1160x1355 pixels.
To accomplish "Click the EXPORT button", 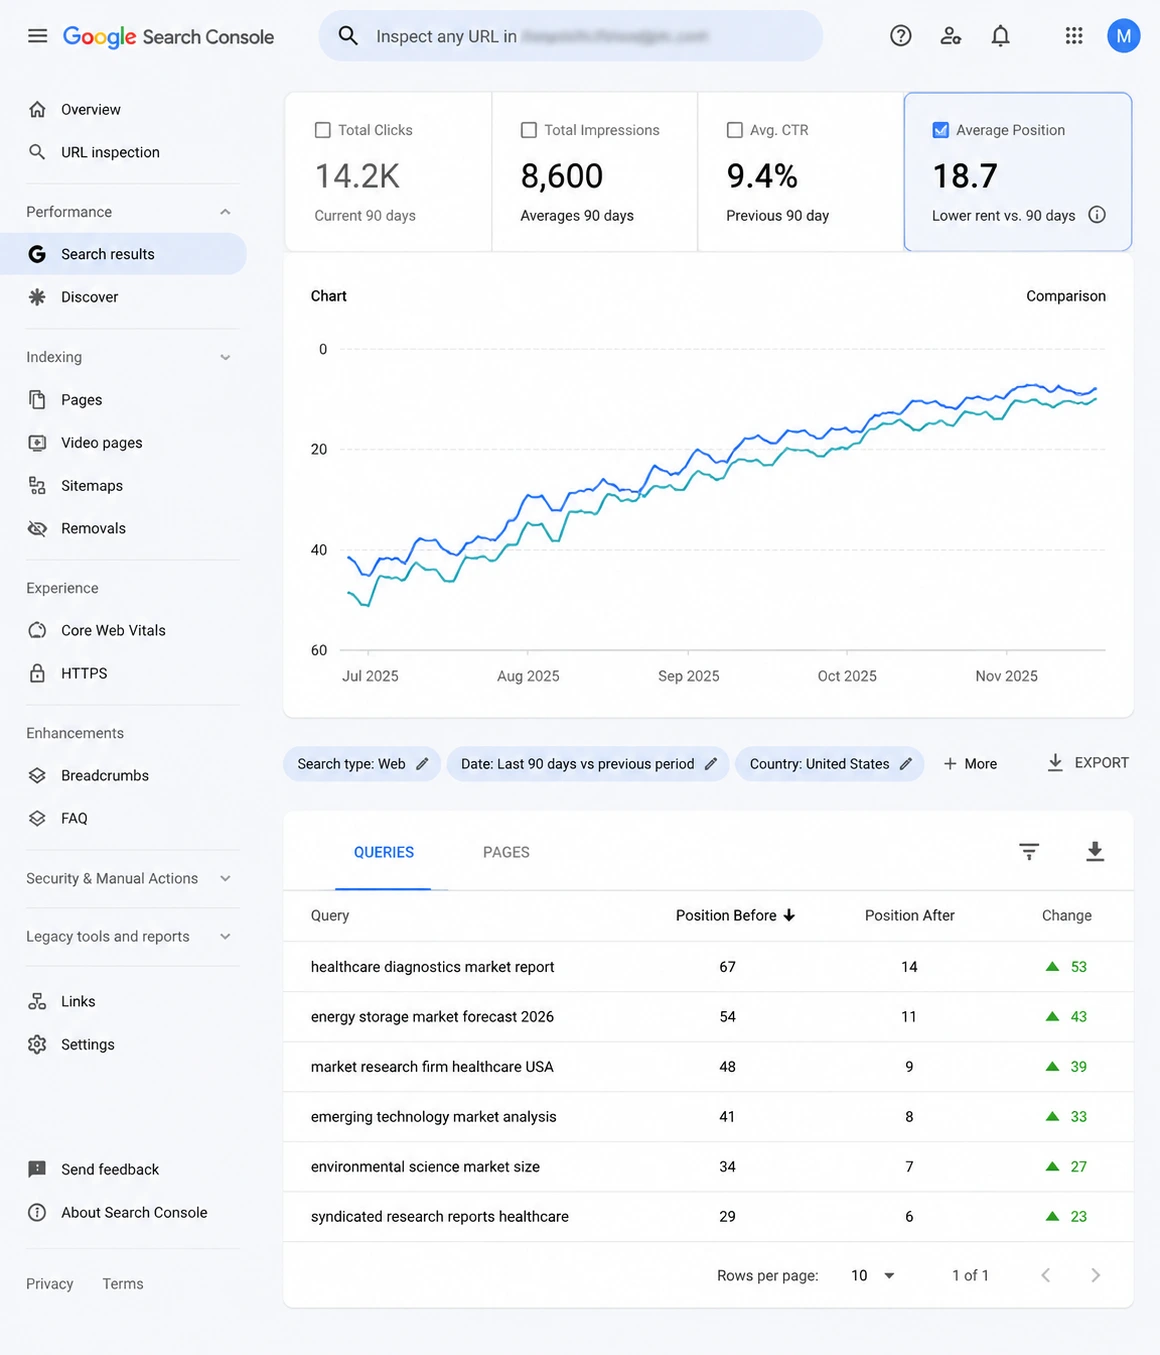I will click(1088, 763).
